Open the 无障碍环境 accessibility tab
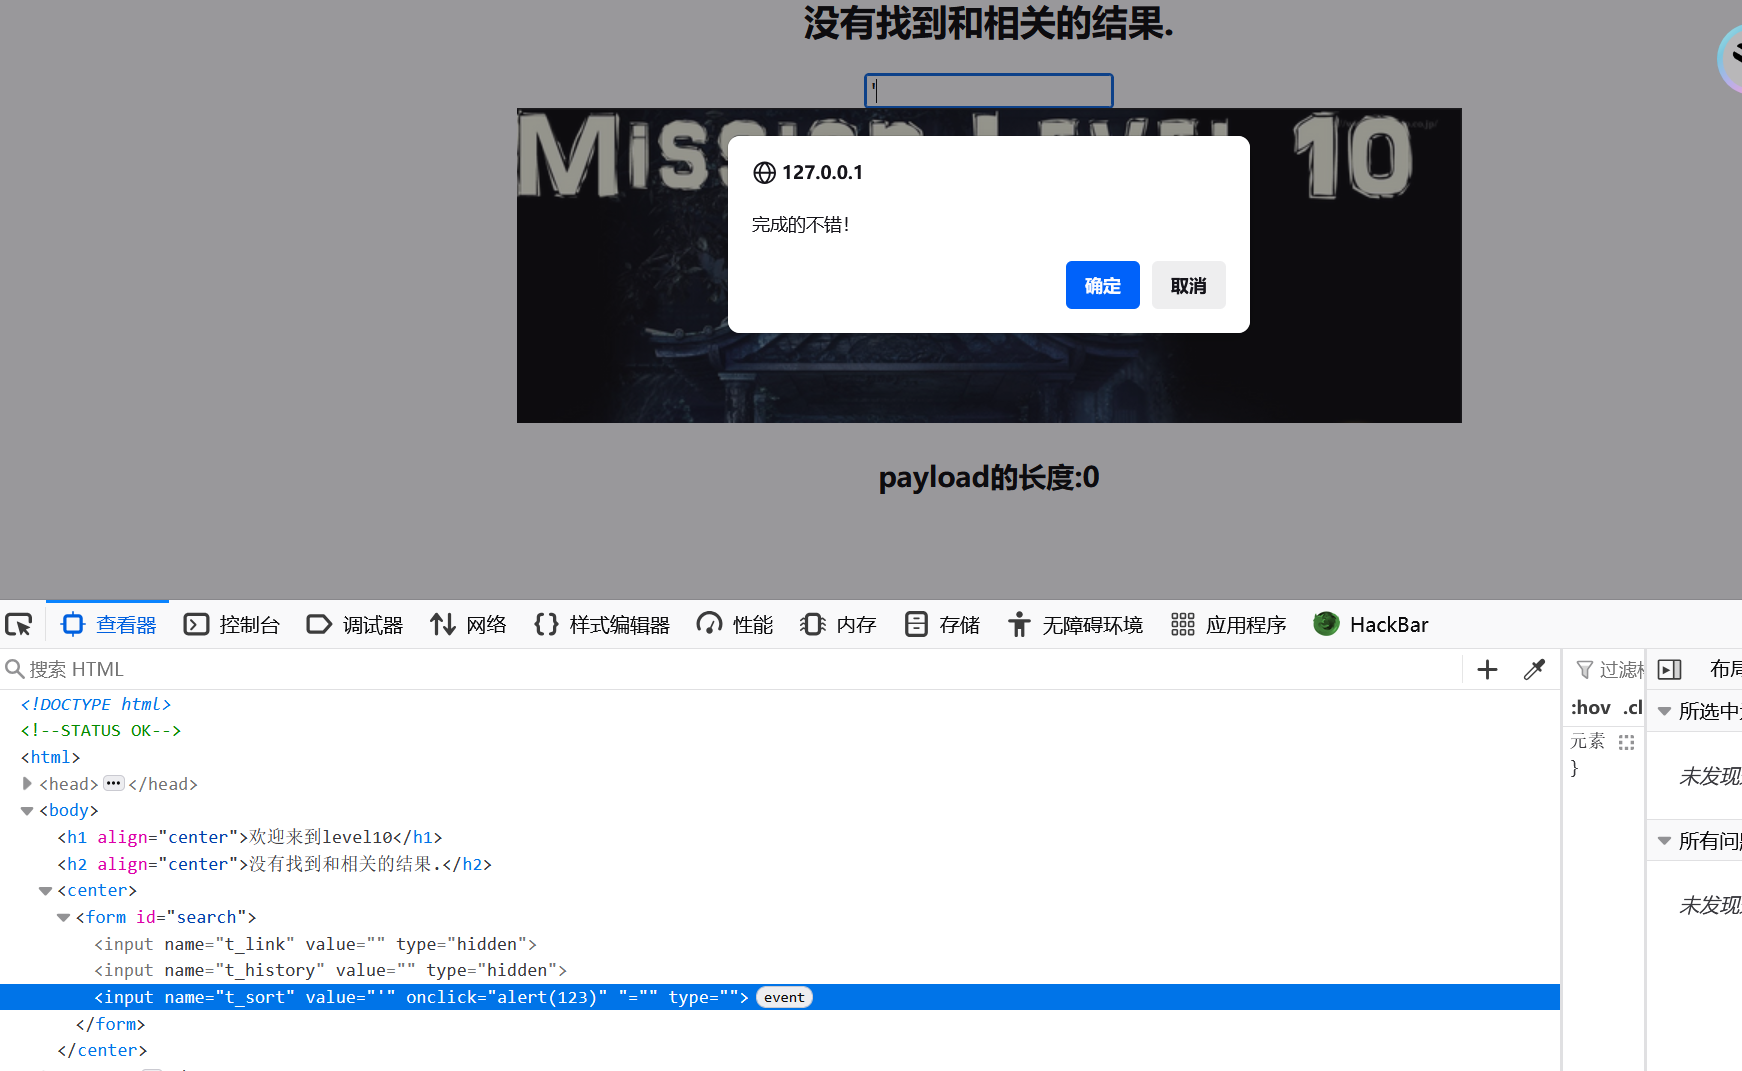 point(1075,625)
